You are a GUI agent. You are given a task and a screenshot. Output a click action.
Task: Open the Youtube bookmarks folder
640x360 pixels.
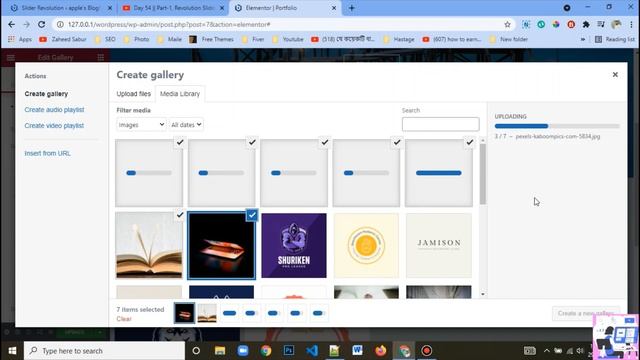[x=288, y=39]
